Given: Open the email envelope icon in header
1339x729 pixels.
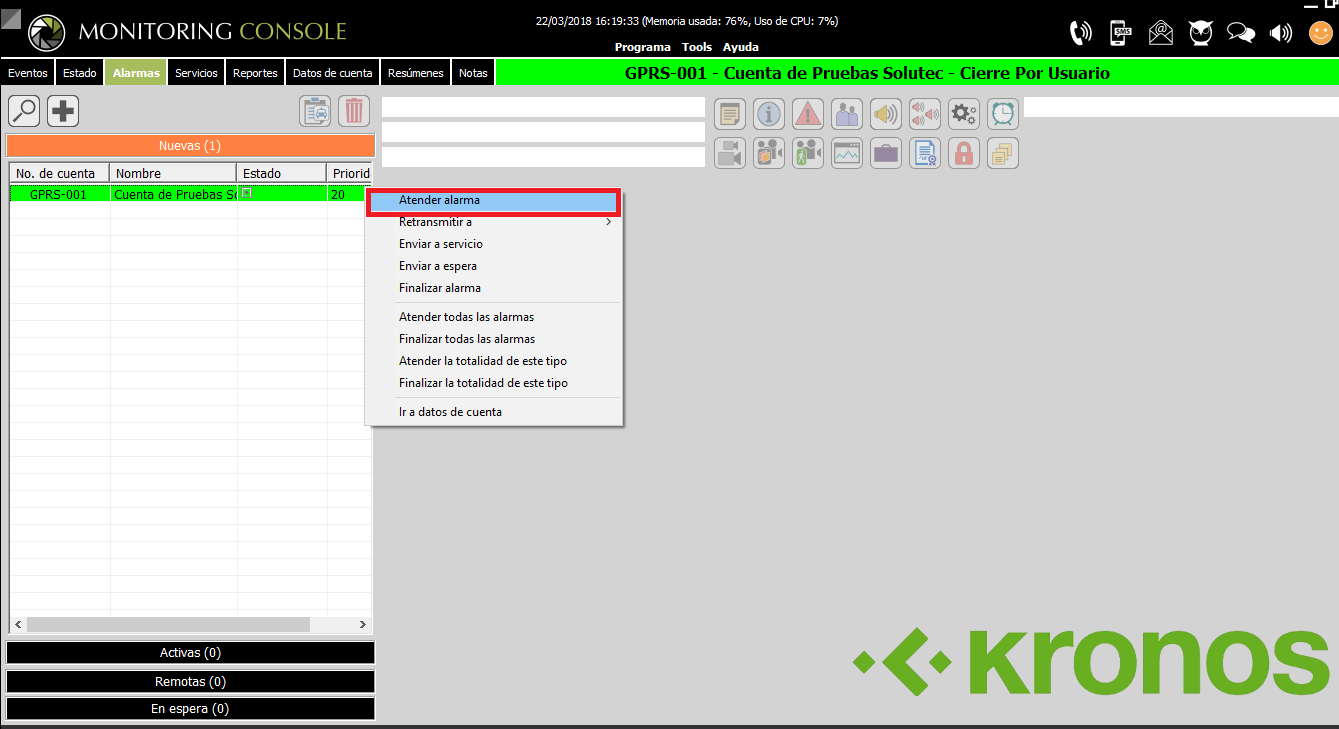Looking at the screenshot, I should [x=1161, y=33].
